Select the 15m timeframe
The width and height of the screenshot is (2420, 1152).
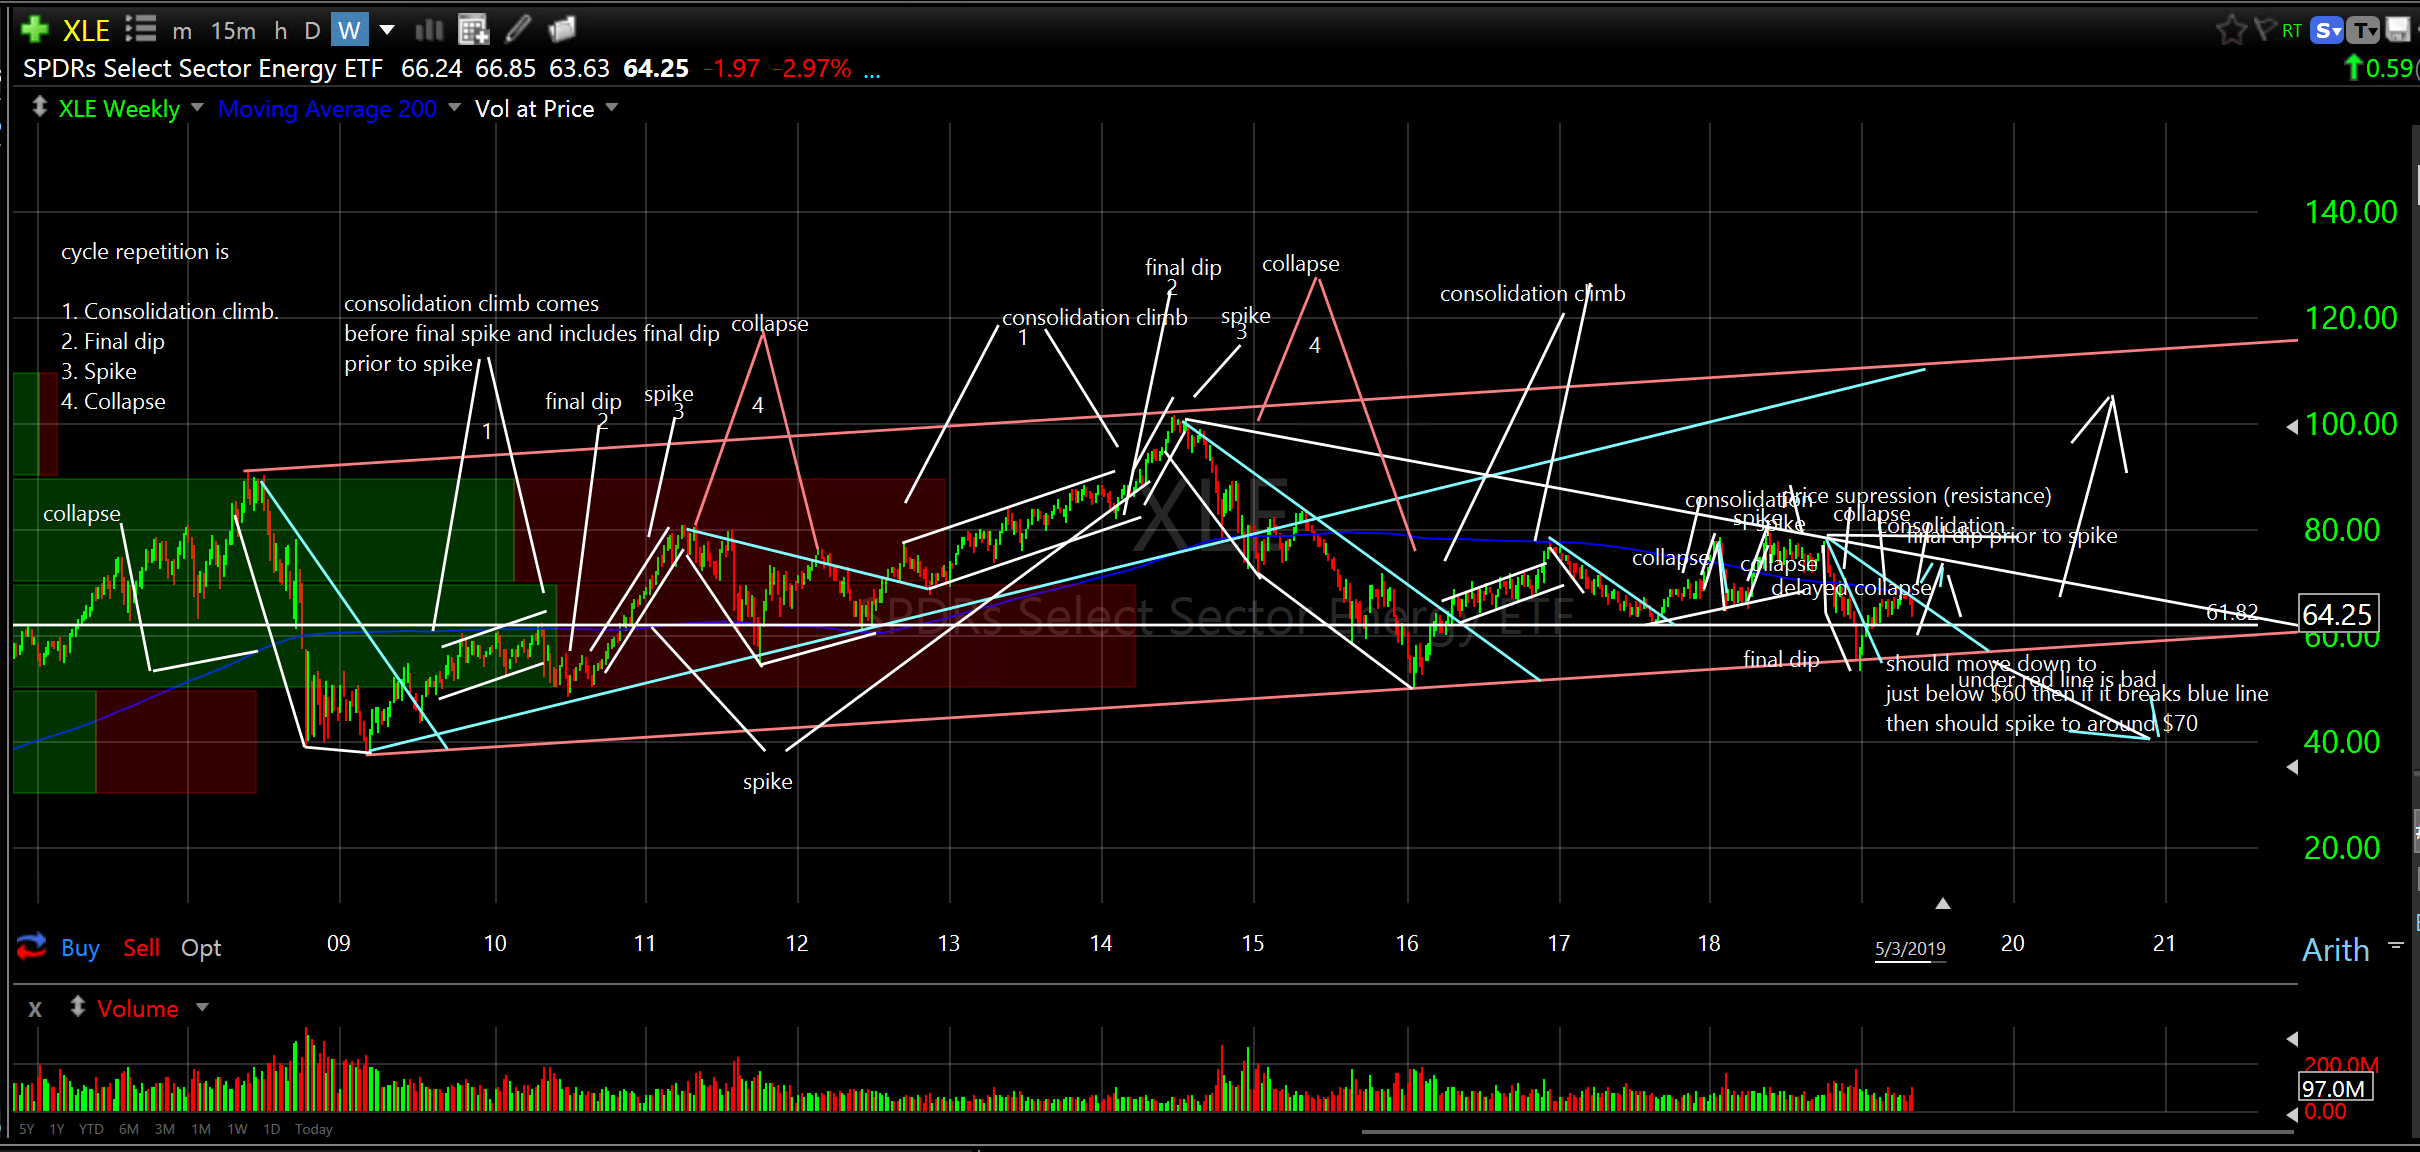pos(233,31)
